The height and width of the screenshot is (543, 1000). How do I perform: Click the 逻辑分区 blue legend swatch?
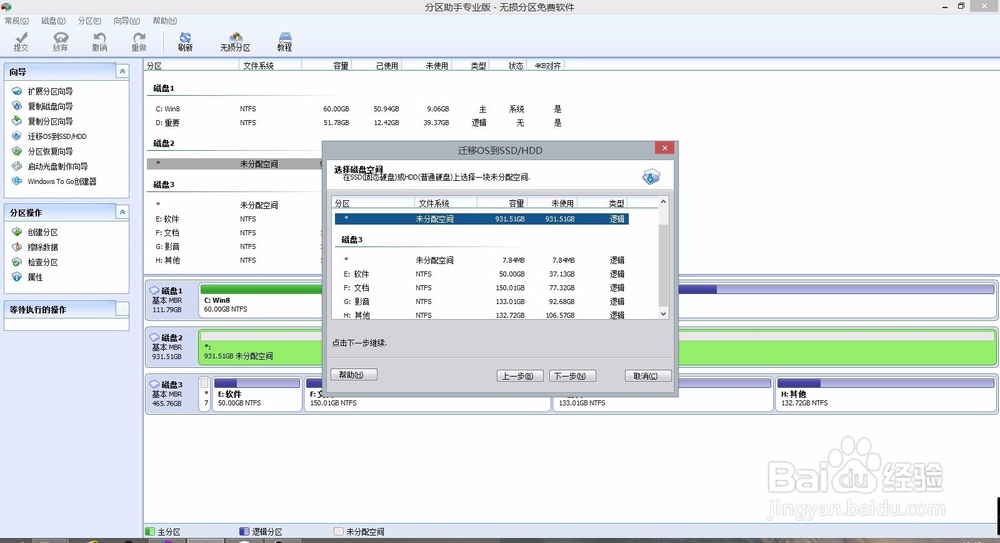point(244,531)
